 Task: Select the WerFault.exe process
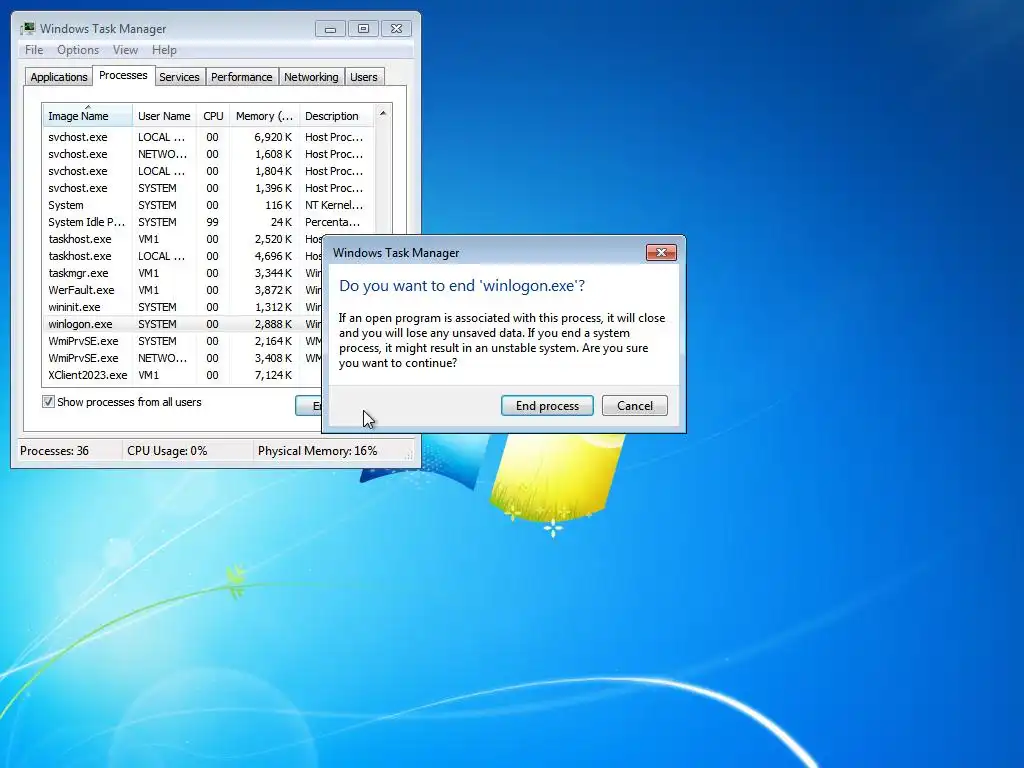[183, 290]
